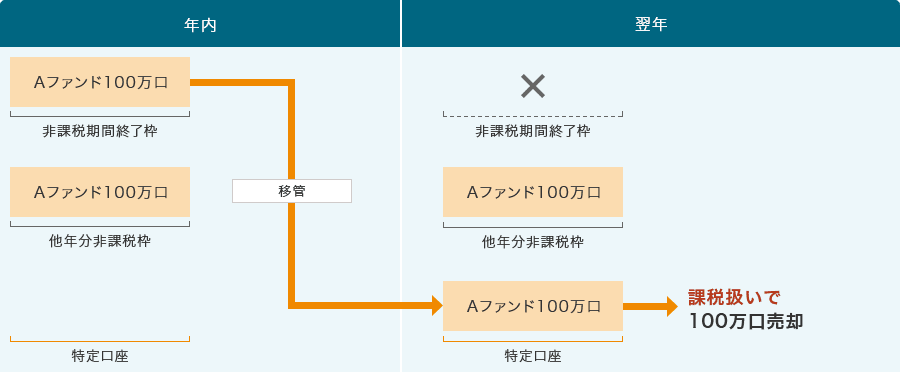The image size is (900, 372).
Task: Click the red 課税扱いで text
Action: tap(735, 297)
